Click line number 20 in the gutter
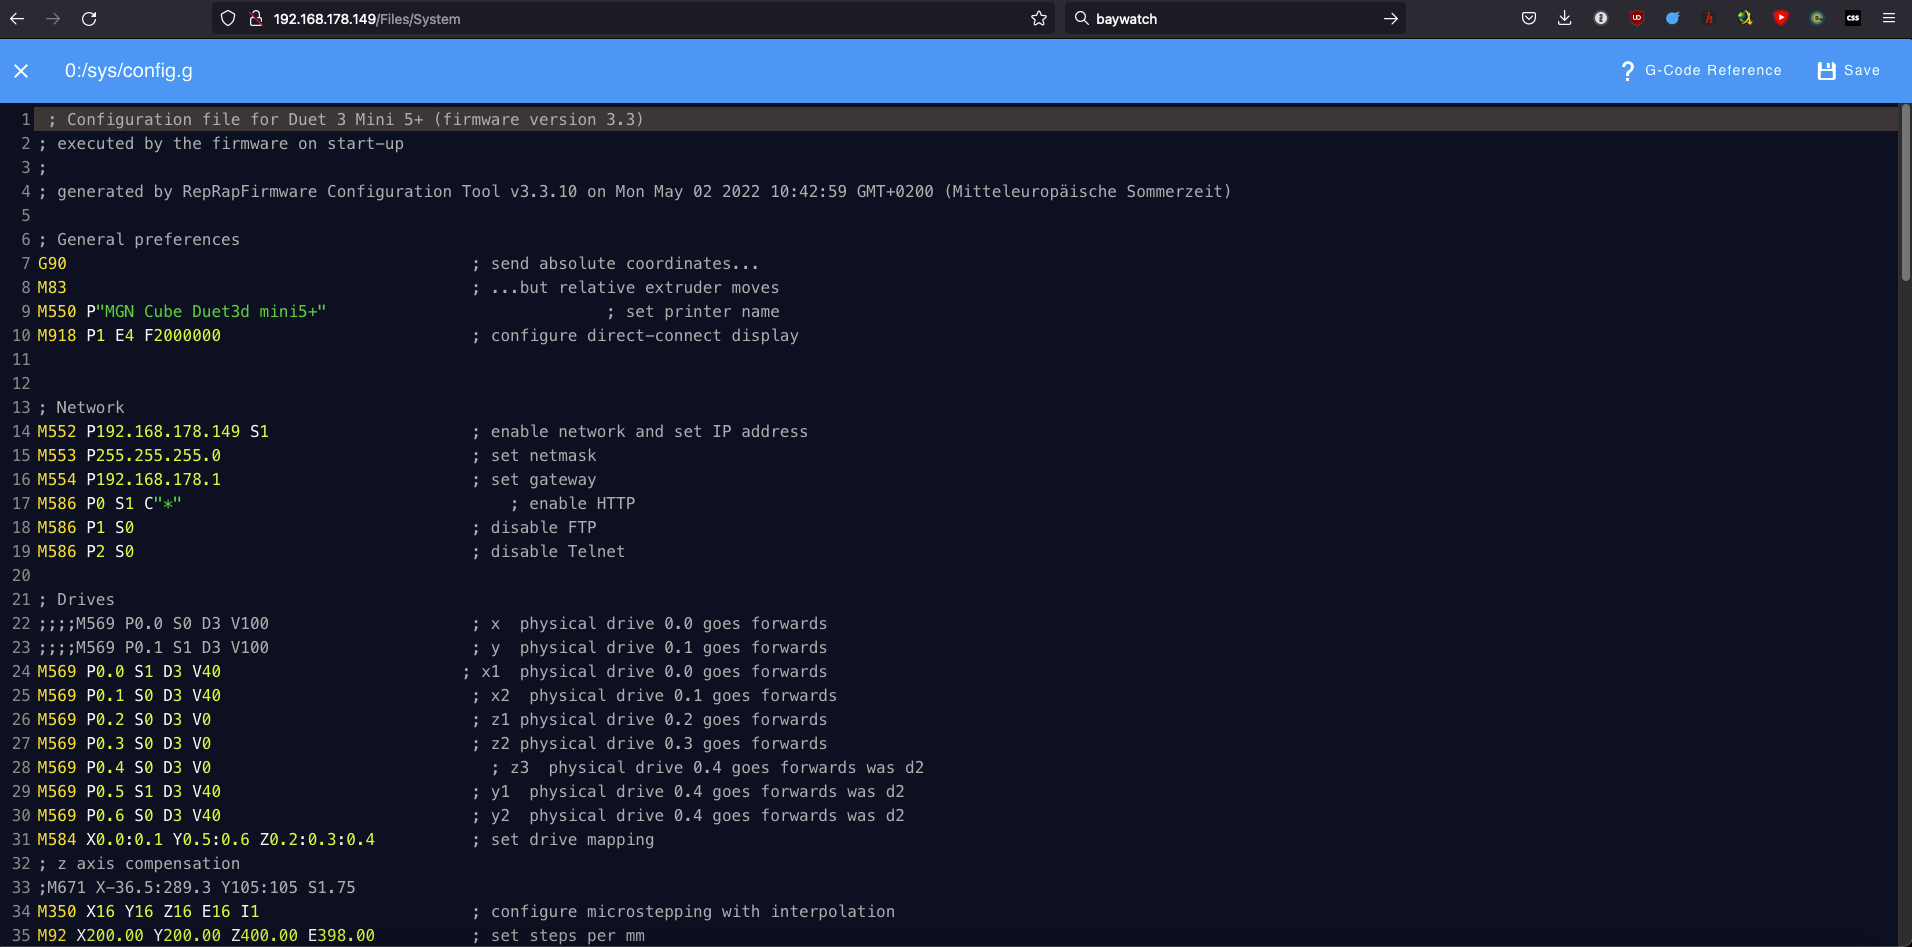 coord(21,576)
